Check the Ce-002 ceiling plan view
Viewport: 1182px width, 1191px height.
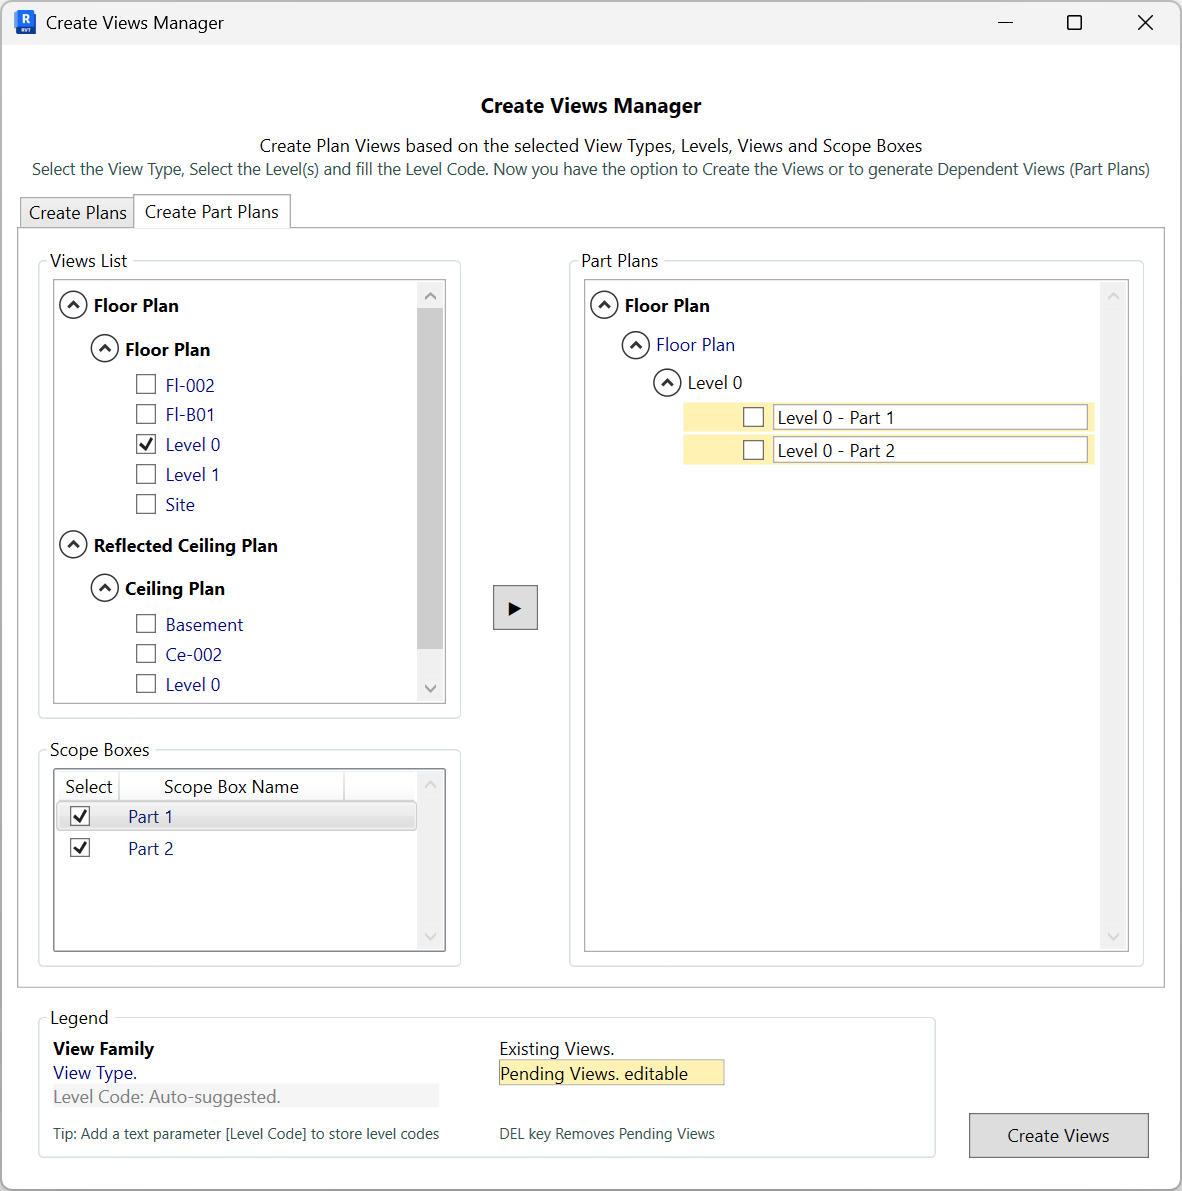point(146,654)
